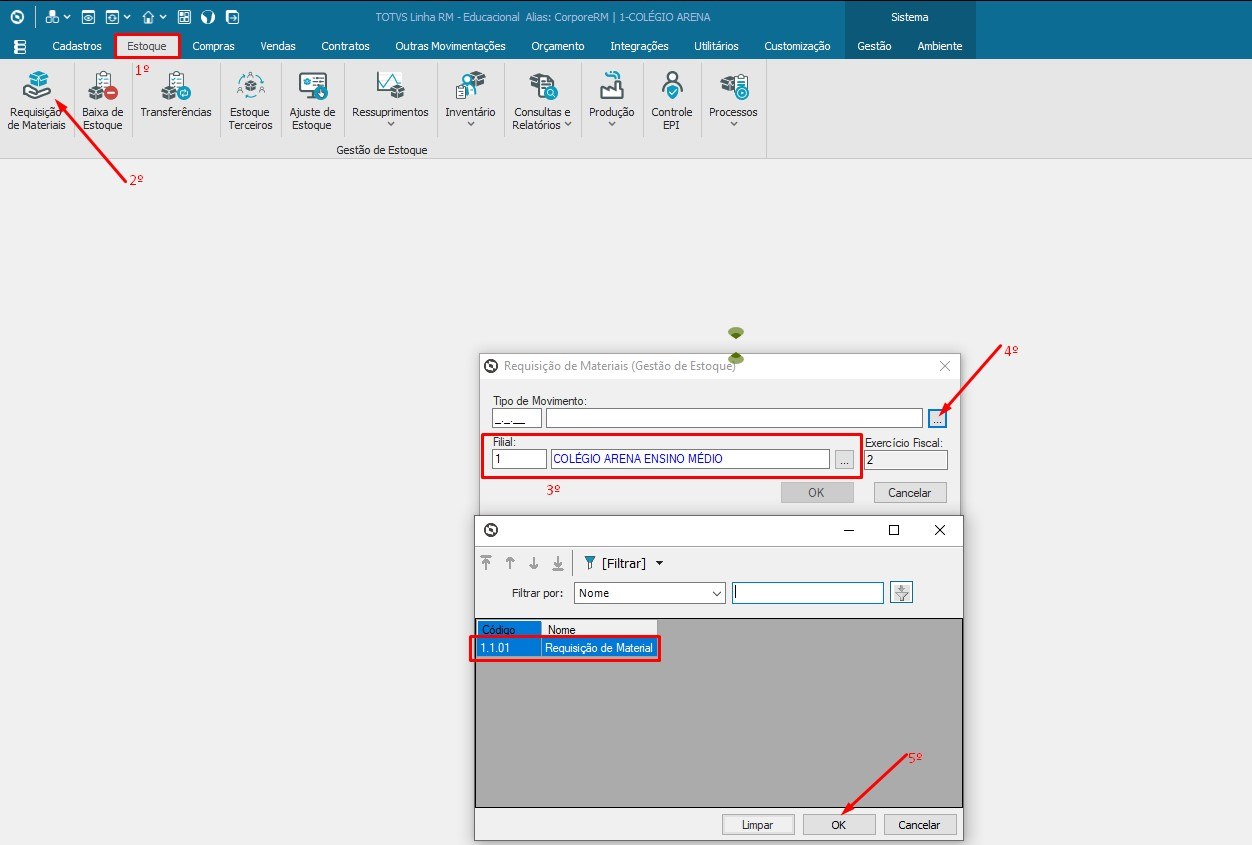Open Estoque Terceiros

click(249, 96)
